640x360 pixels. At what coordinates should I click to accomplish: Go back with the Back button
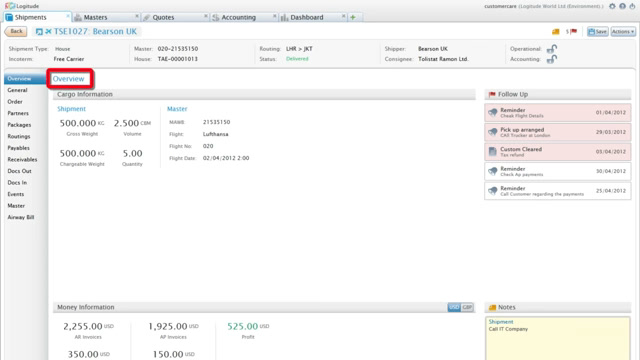[x=16, y=31]
